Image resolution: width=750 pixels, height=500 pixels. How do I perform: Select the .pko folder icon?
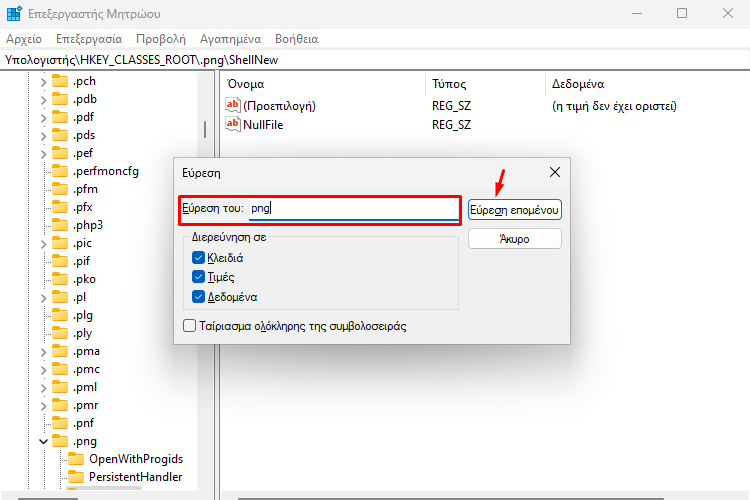pyautogui.click(x=60, y=279)
